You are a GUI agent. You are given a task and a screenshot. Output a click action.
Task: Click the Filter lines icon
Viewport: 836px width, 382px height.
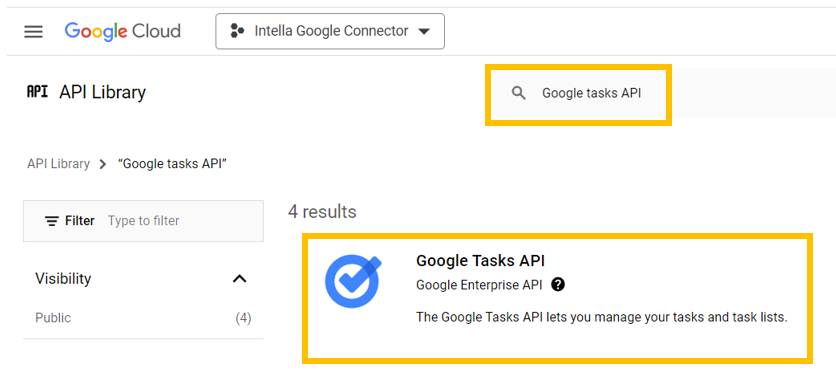point(52,221)
